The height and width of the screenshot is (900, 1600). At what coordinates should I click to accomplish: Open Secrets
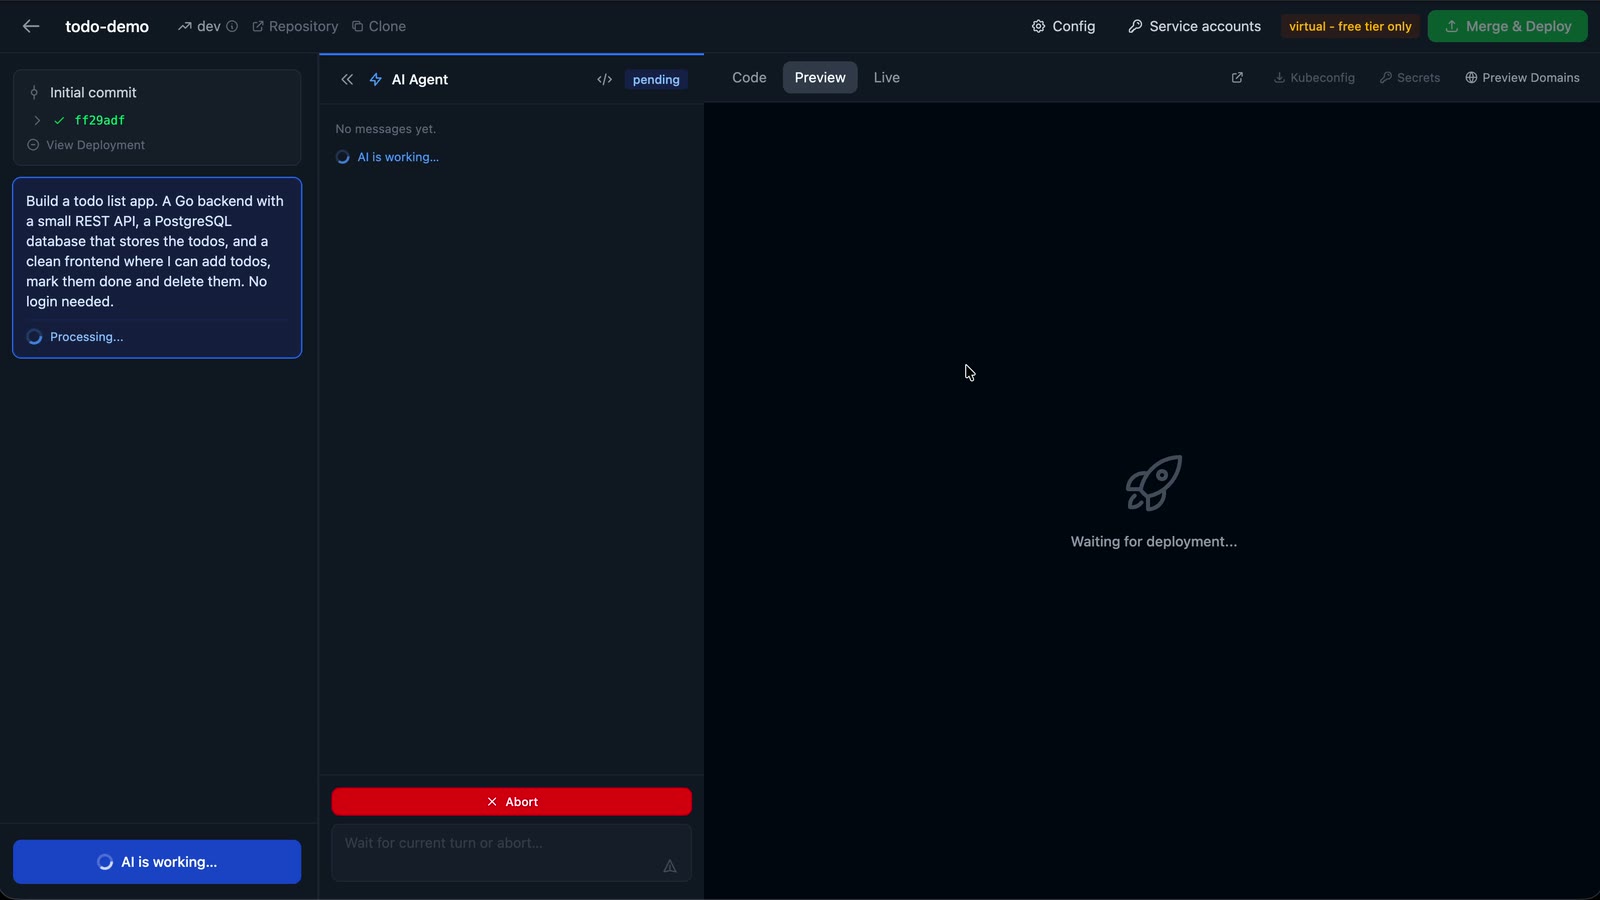coord(1410,78)
